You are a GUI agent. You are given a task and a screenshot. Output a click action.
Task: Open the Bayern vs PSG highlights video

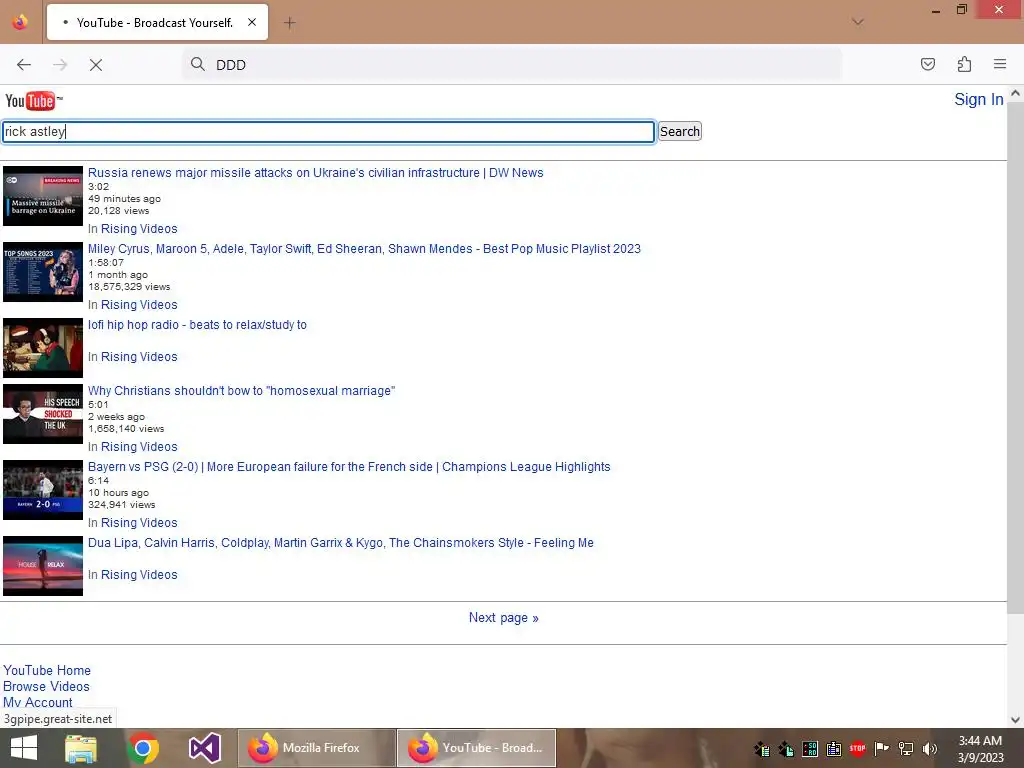point(349,467)
